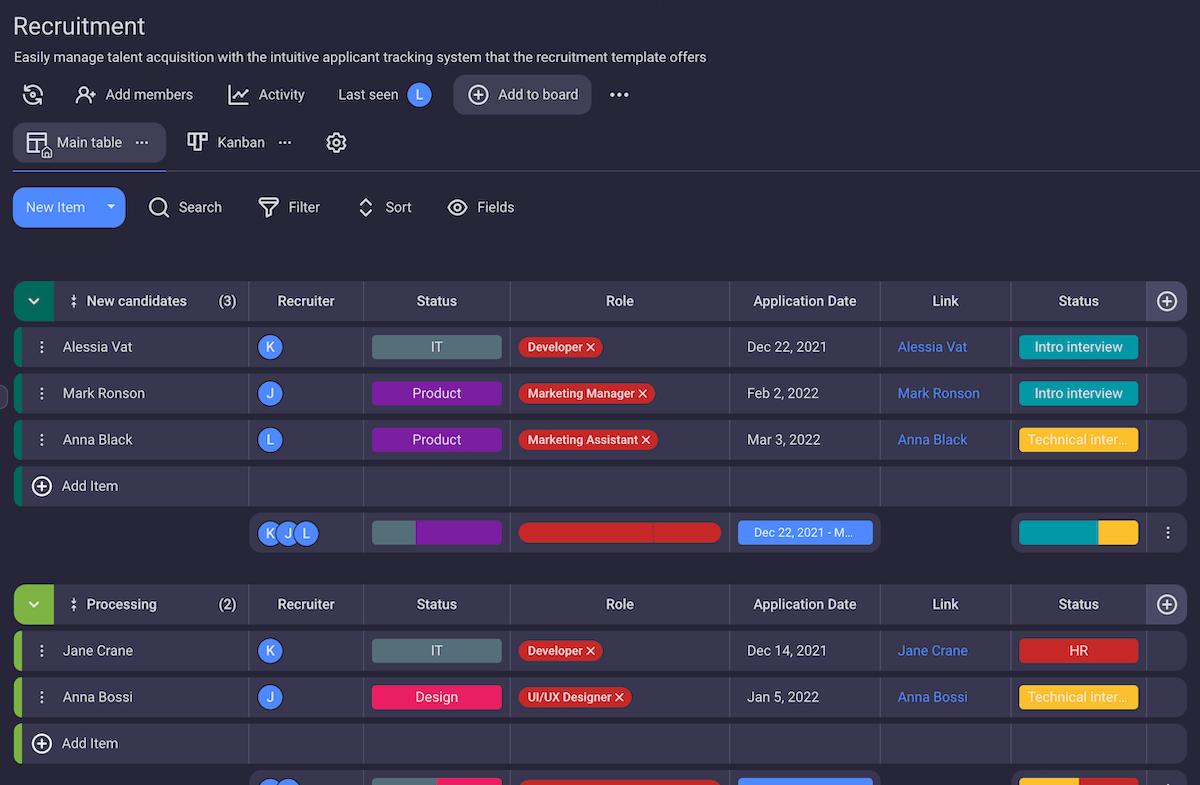This screenshot has width=1200, height=785.
Task: Remove Marketing Manager role tag
Action: [643, 394]
